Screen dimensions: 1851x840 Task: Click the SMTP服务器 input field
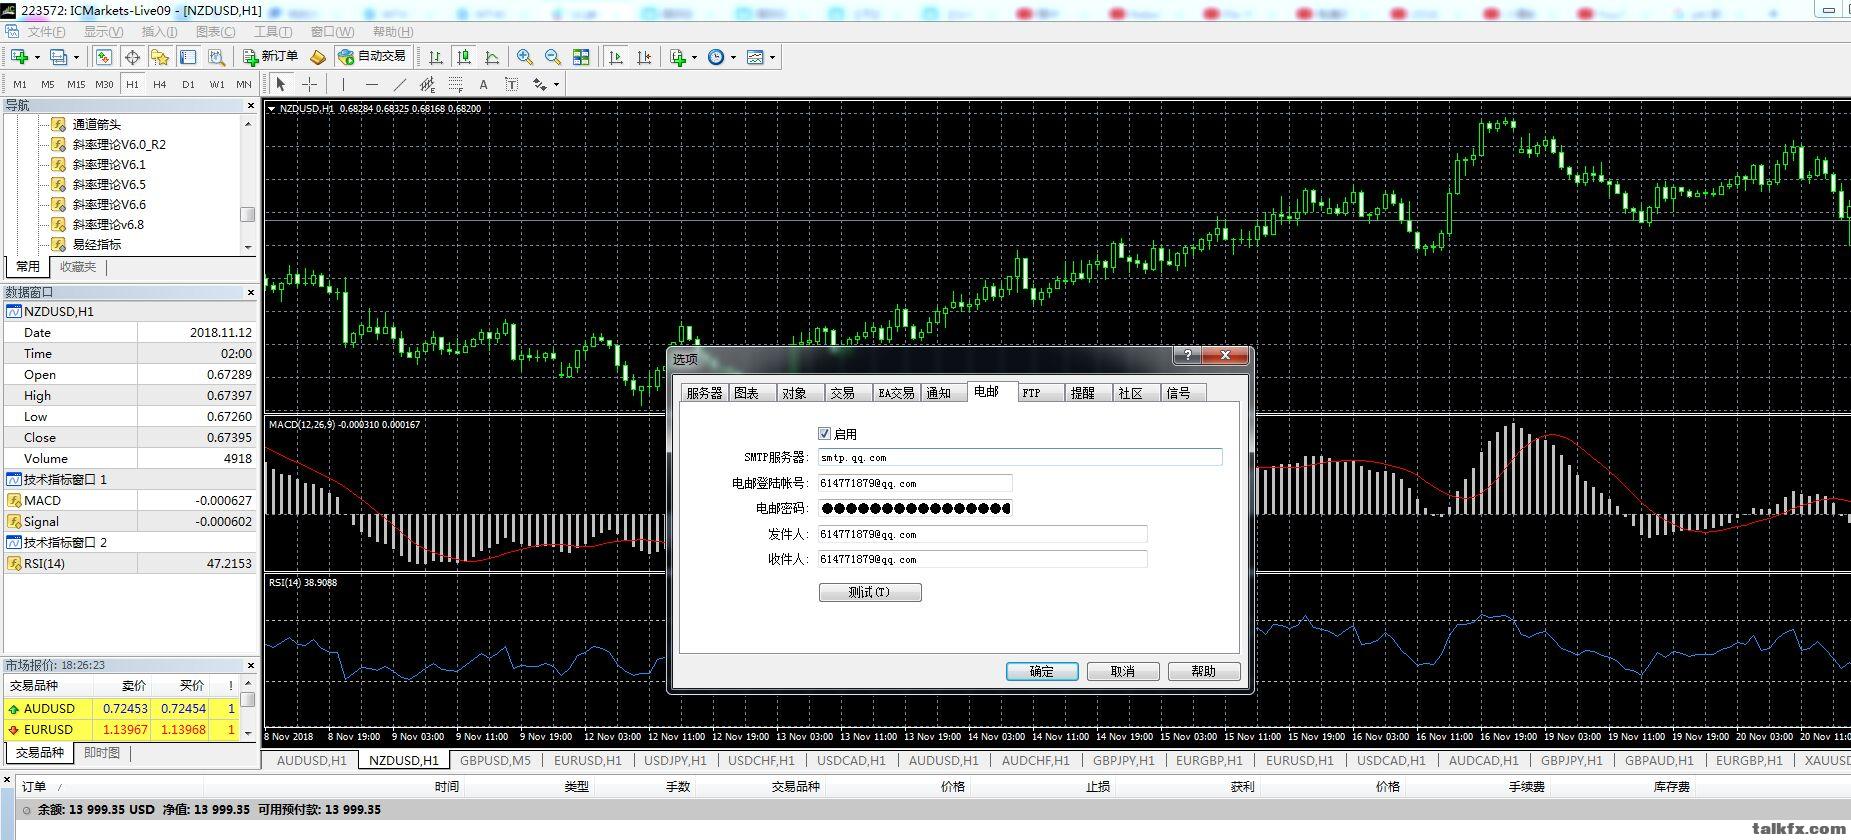point(1020,457)
